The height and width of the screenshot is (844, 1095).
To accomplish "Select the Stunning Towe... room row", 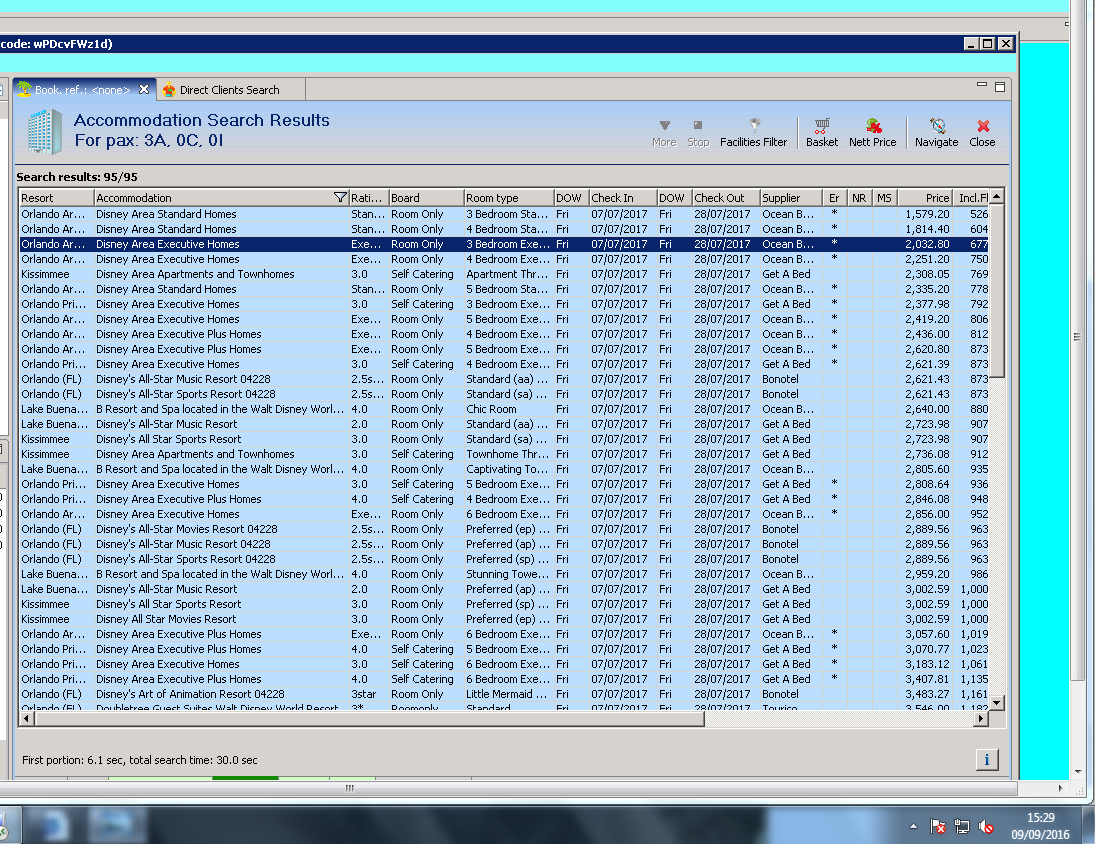I will 504,574.
